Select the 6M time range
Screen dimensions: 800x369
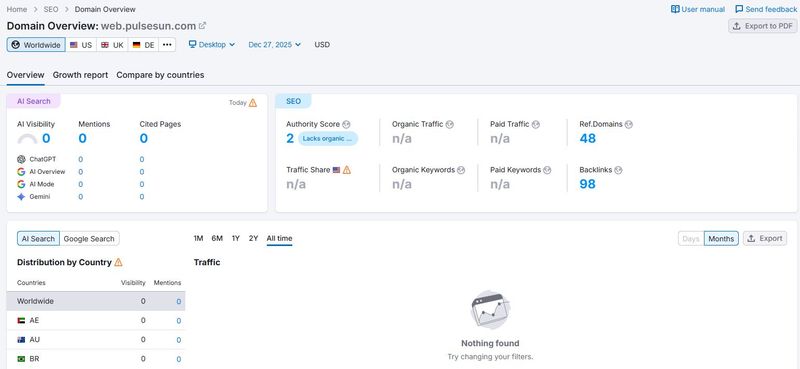coord(217,238)
